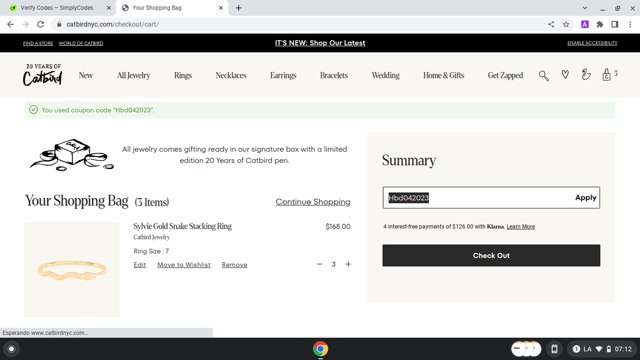This screenshot has width=640, height=360.
Task: Open the Sylvie Gold Snake Stacking Ring title
Action: click(182, 227)
